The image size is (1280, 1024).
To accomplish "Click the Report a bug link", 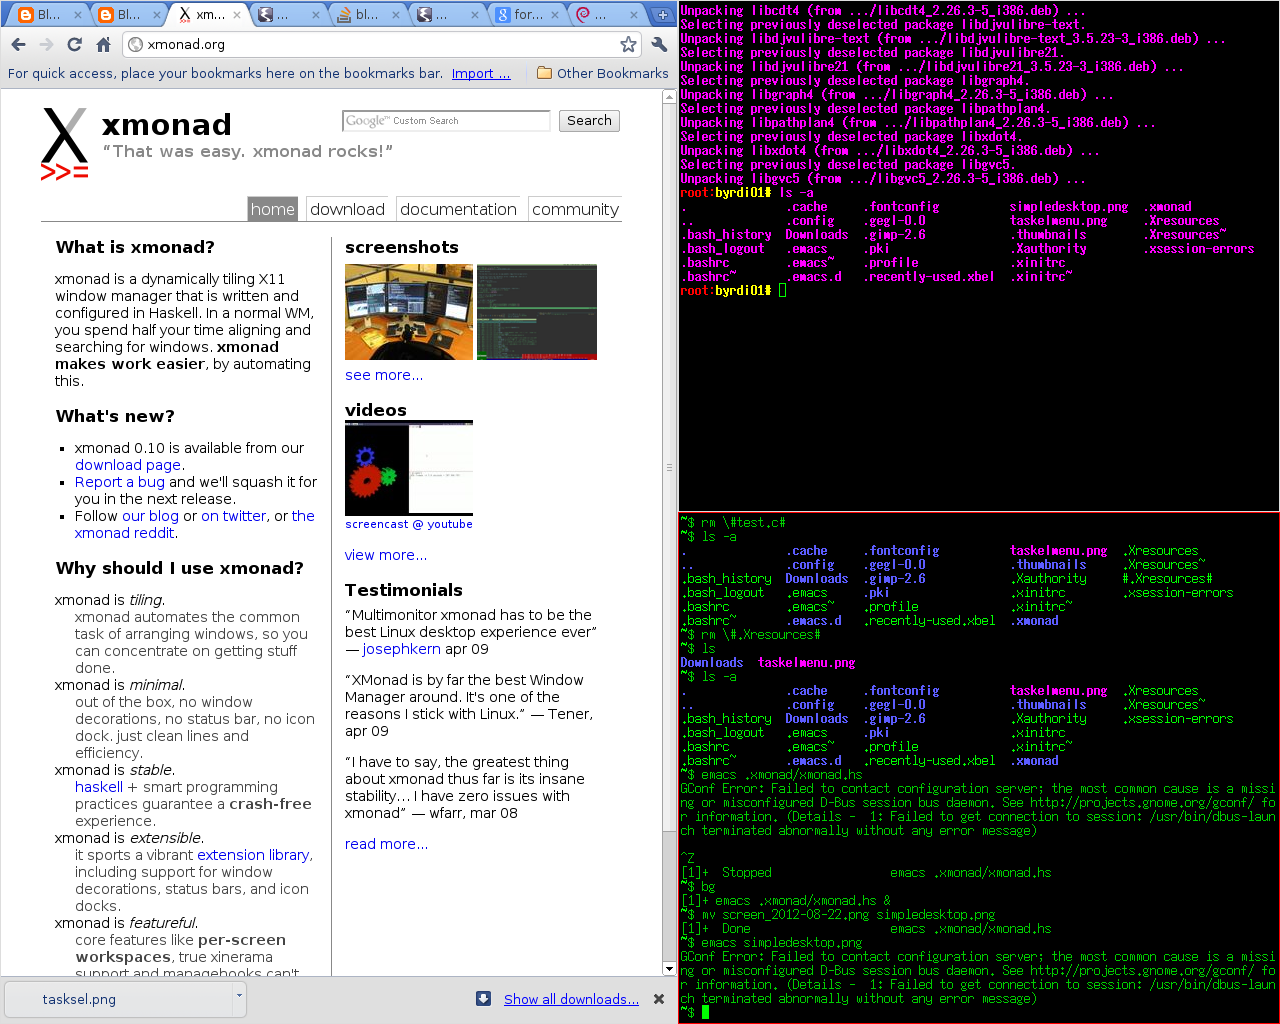I will click(120, 482).
